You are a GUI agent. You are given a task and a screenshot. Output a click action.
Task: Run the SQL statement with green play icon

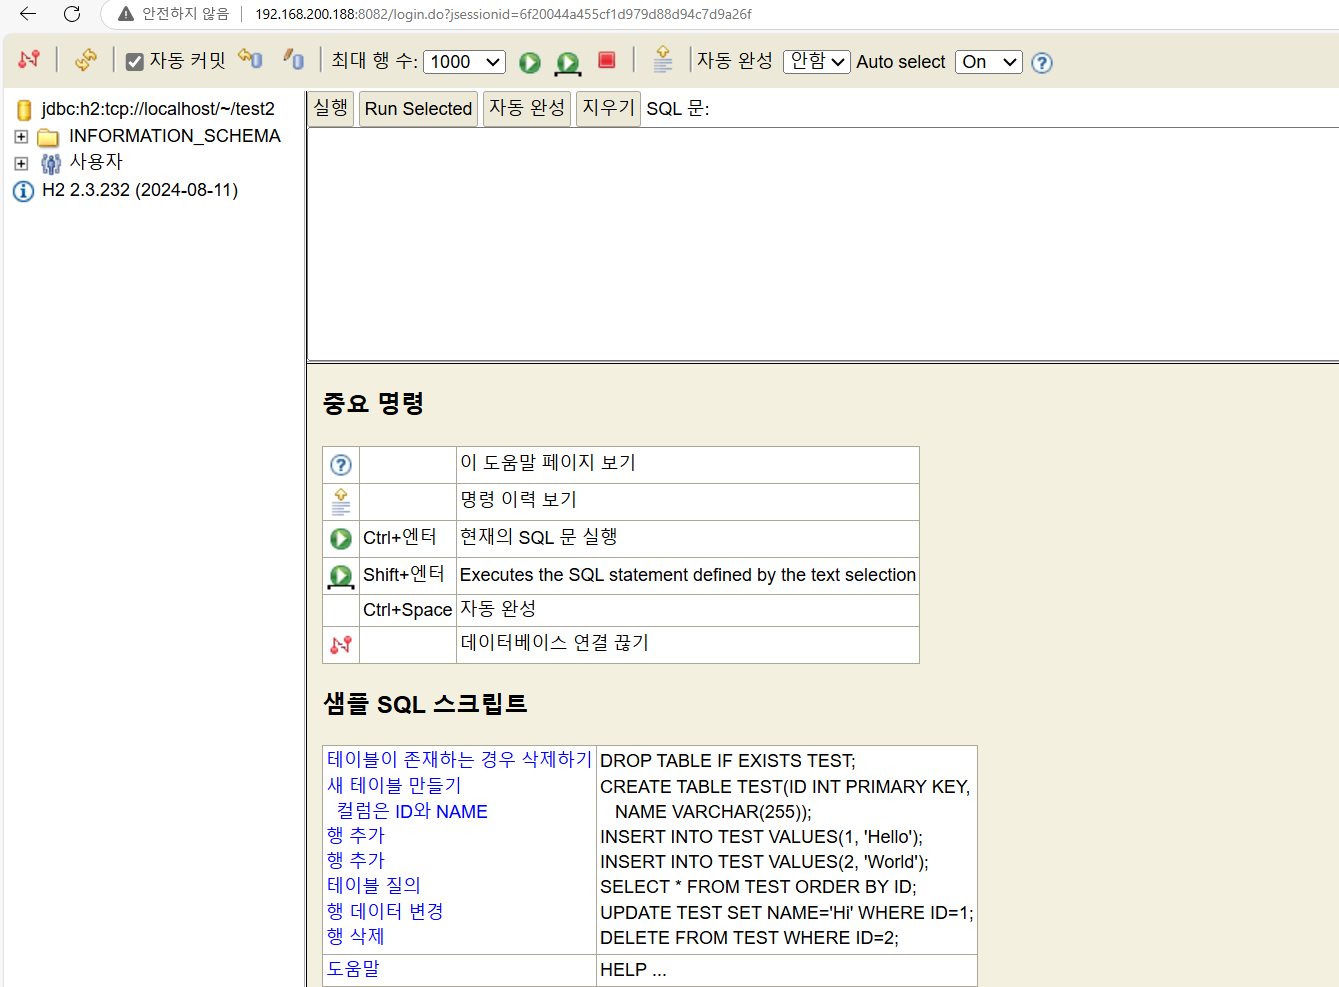click(x=530, y=63)
